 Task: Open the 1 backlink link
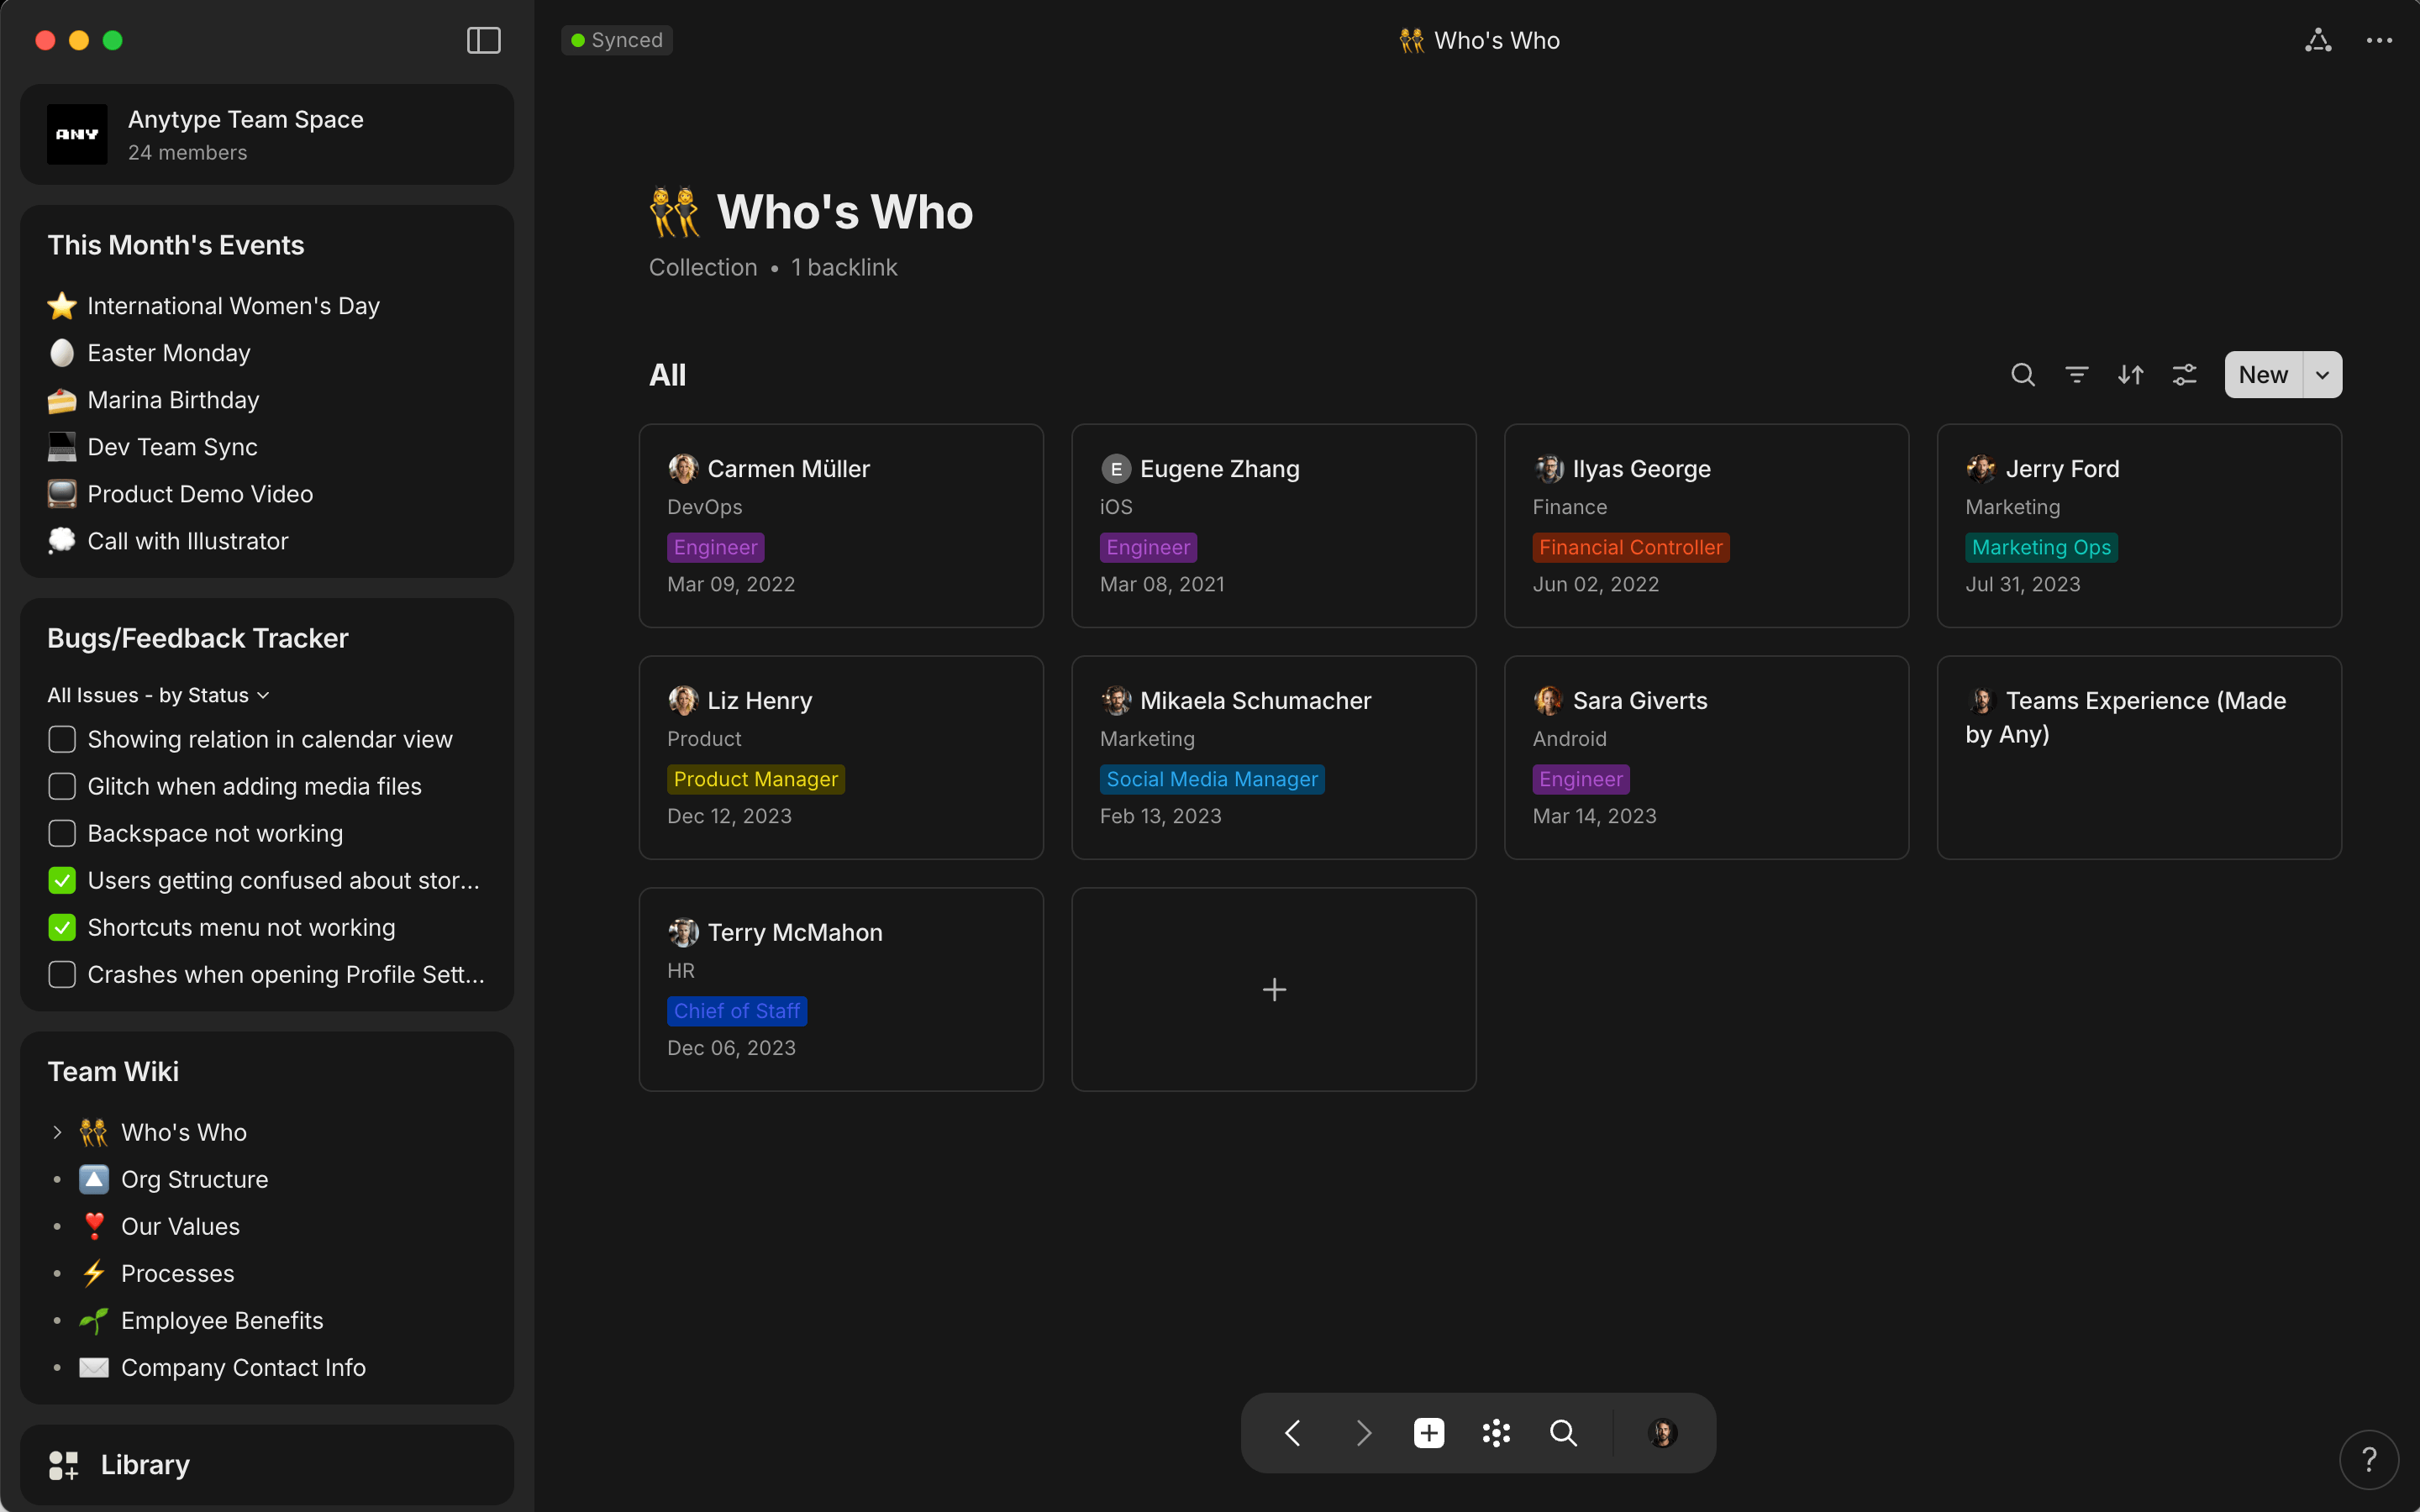[843, 267]
